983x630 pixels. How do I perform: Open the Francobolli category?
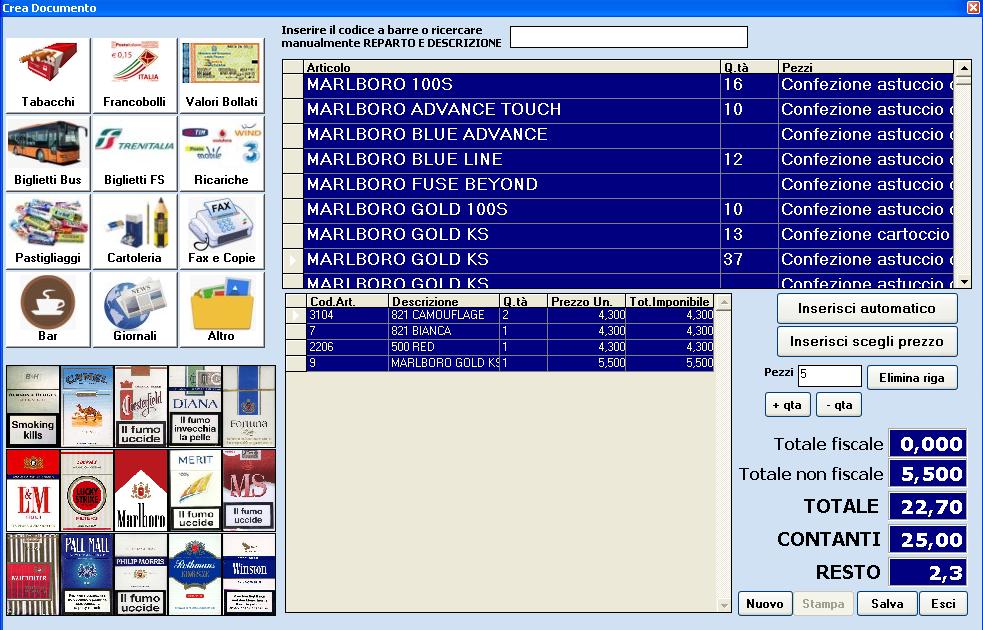135,75
